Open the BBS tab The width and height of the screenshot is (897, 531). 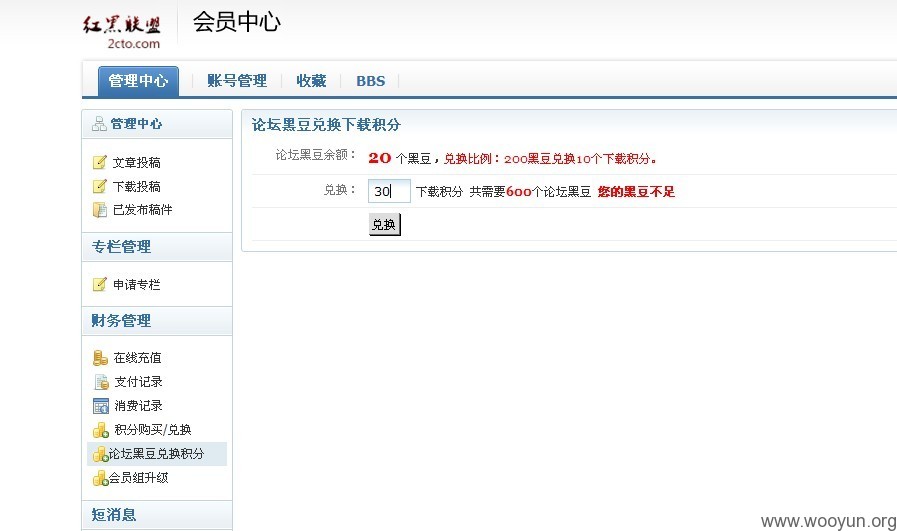pyautogui.click(x=371, y=81)
